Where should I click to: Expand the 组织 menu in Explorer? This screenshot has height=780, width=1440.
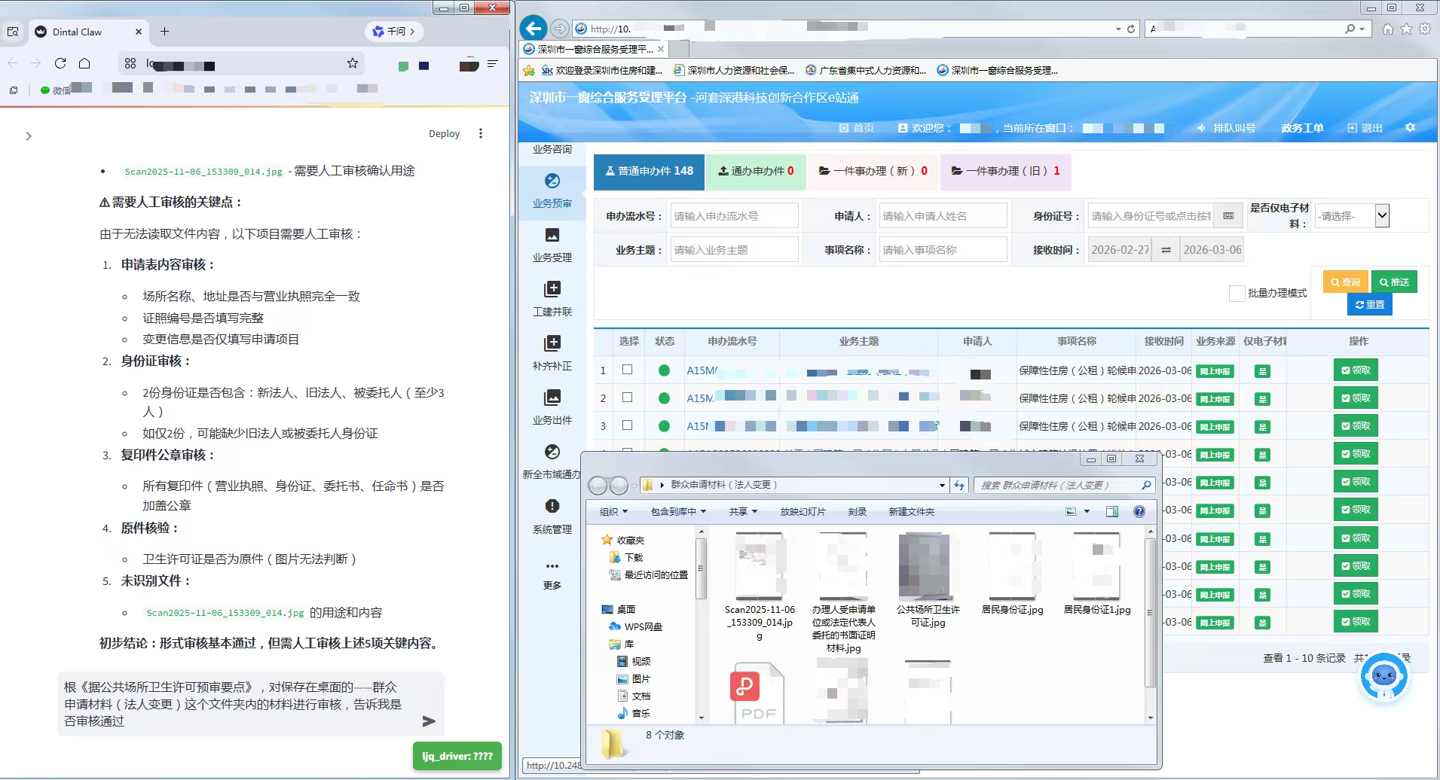click(609, 511)
